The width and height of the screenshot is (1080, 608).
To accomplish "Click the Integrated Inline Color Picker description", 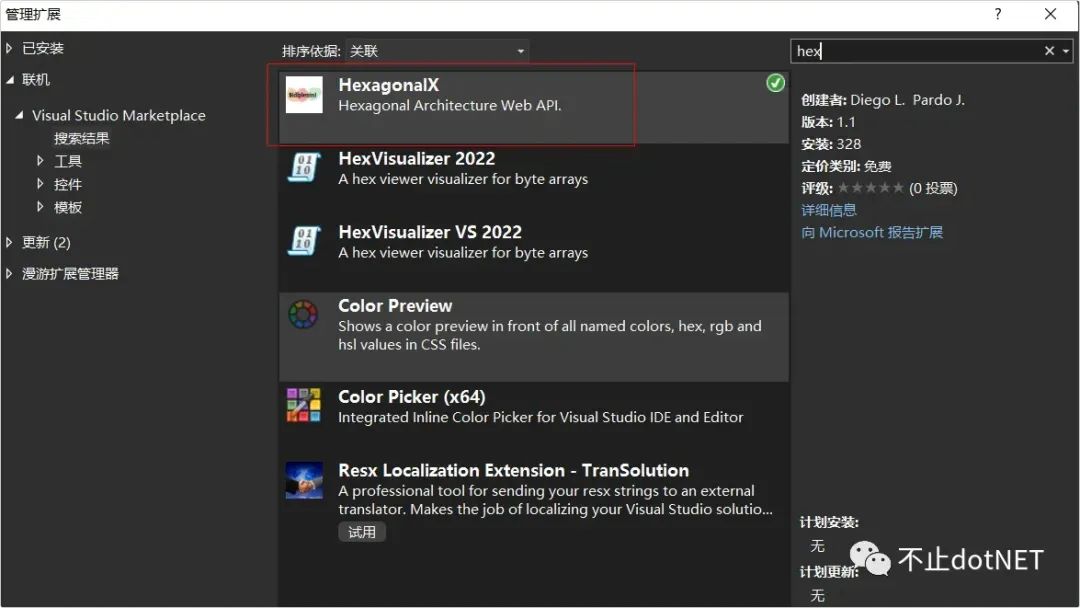I will tap(541, 417).
